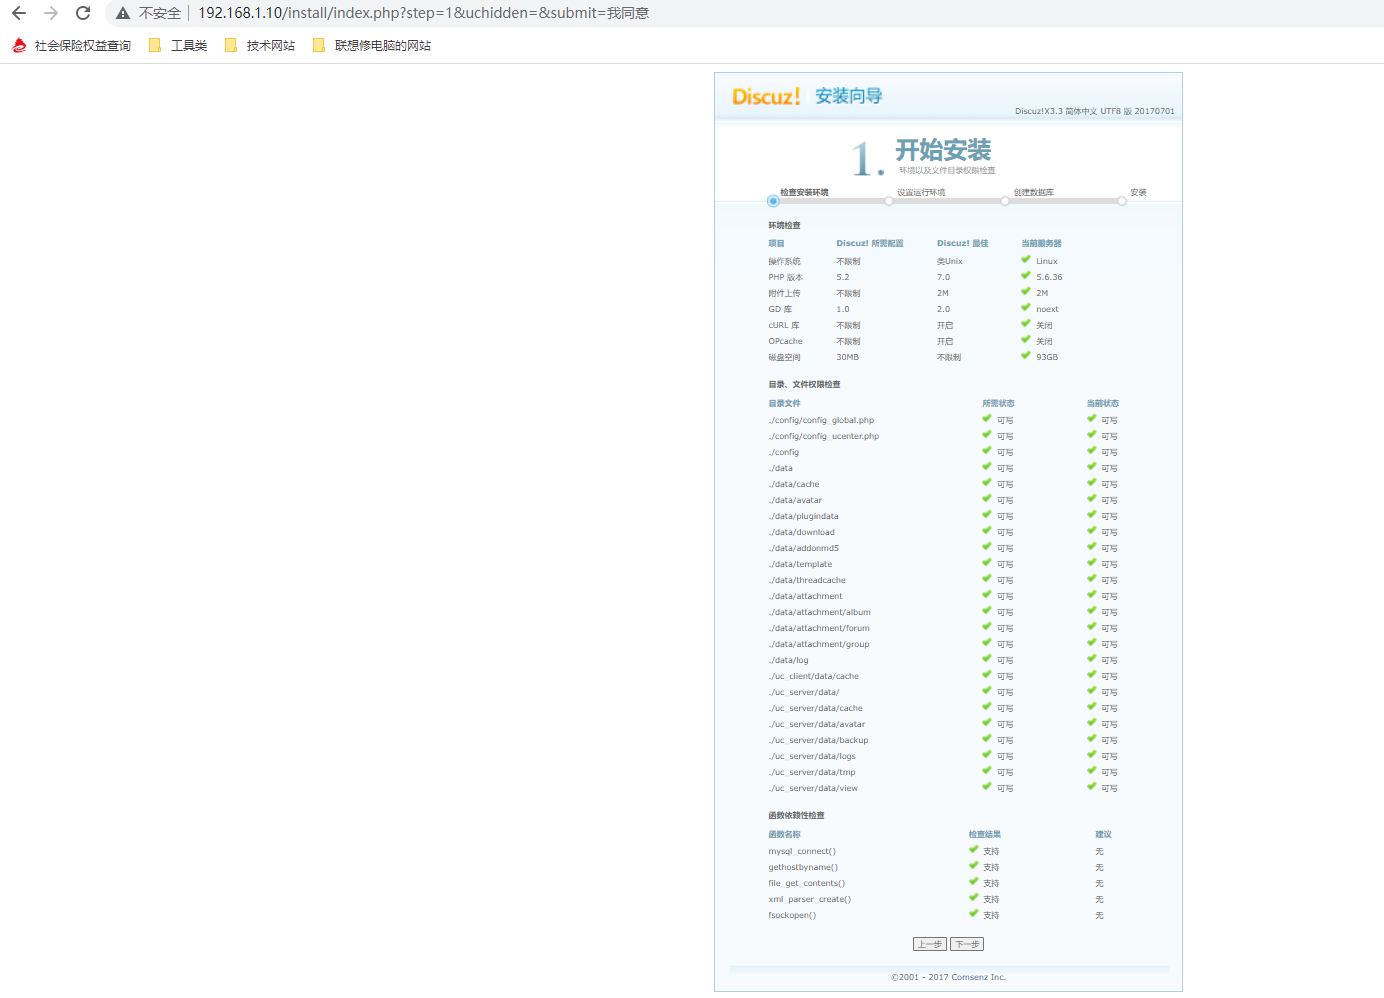Click the ./config/config_ucenter.php path
The image size is (1384, 998).
(823, 436)
